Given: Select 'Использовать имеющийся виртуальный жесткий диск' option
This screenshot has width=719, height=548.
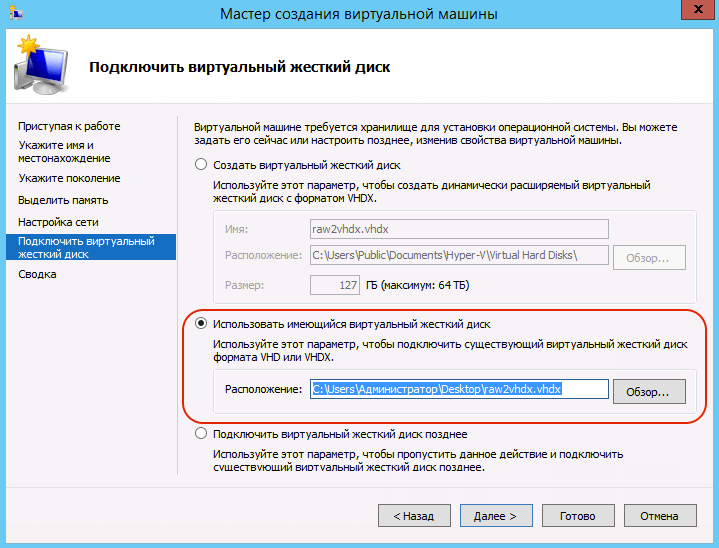Looking at the screenshot, I should [201, 324].
